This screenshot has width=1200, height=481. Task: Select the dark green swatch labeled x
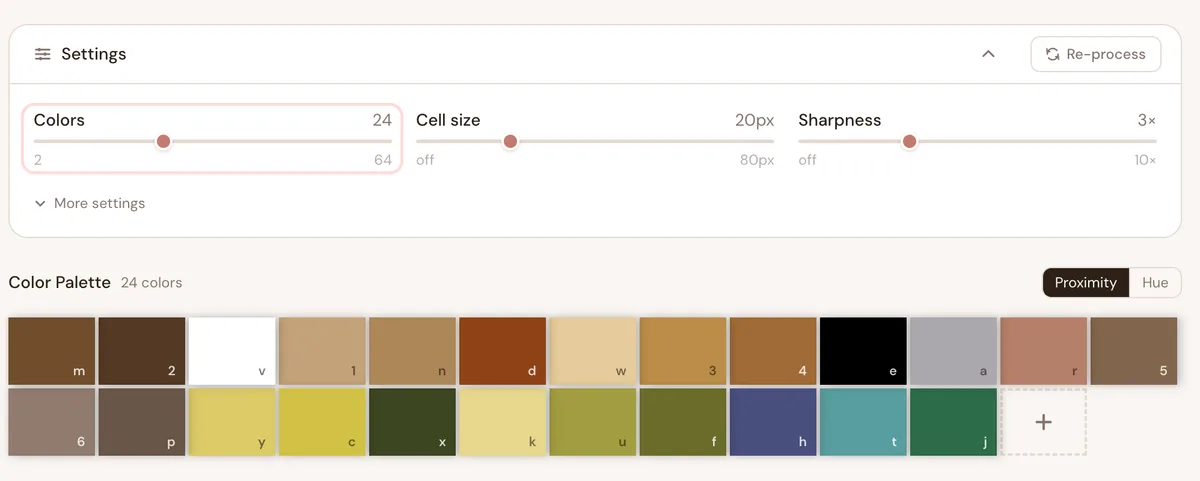point(412,422)
